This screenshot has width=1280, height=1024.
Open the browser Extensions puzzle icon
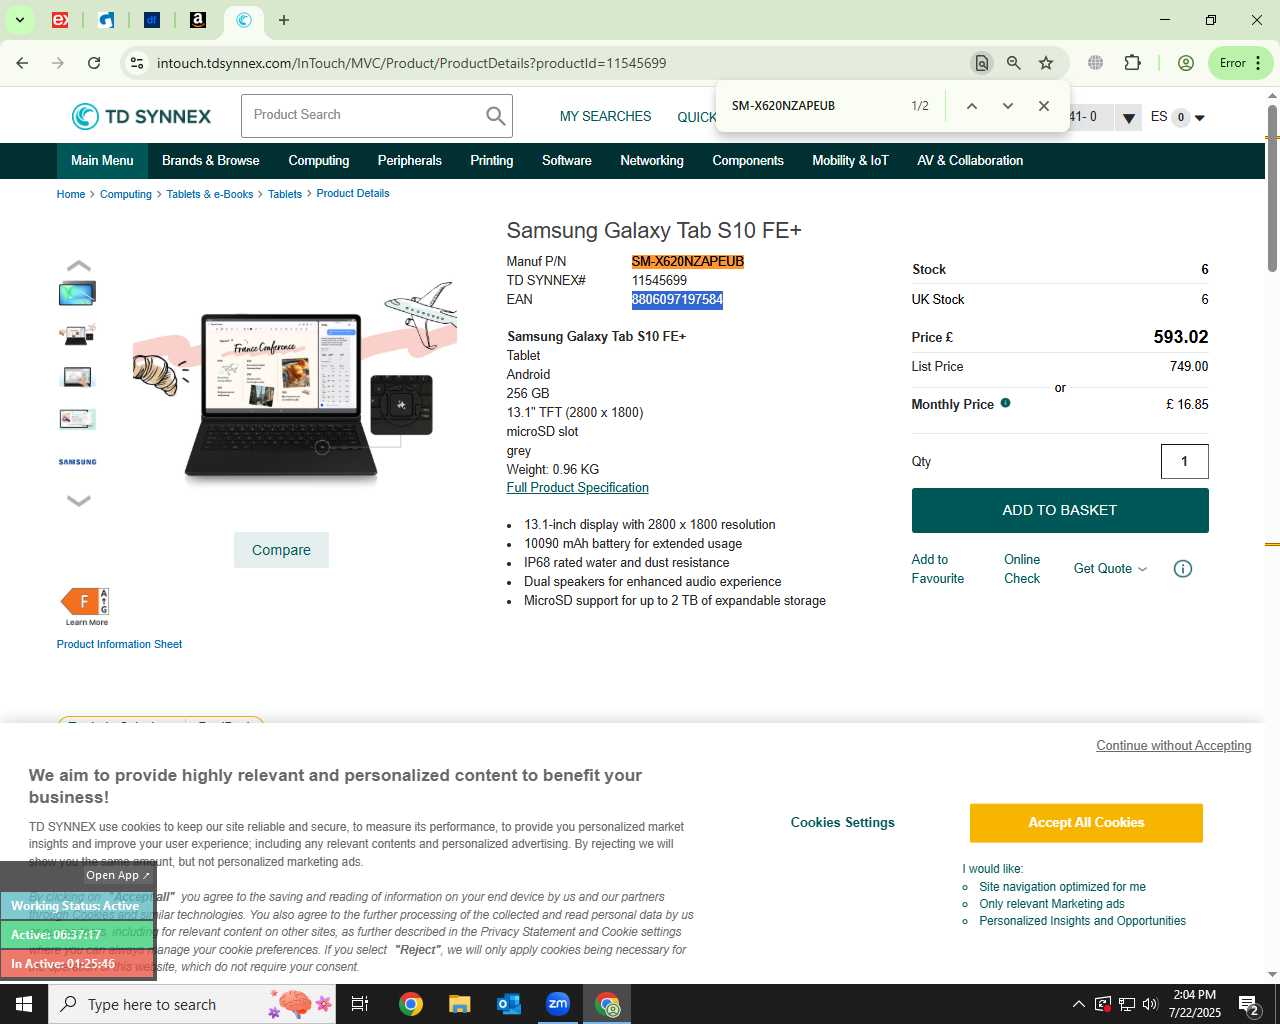coord(1132,63)
